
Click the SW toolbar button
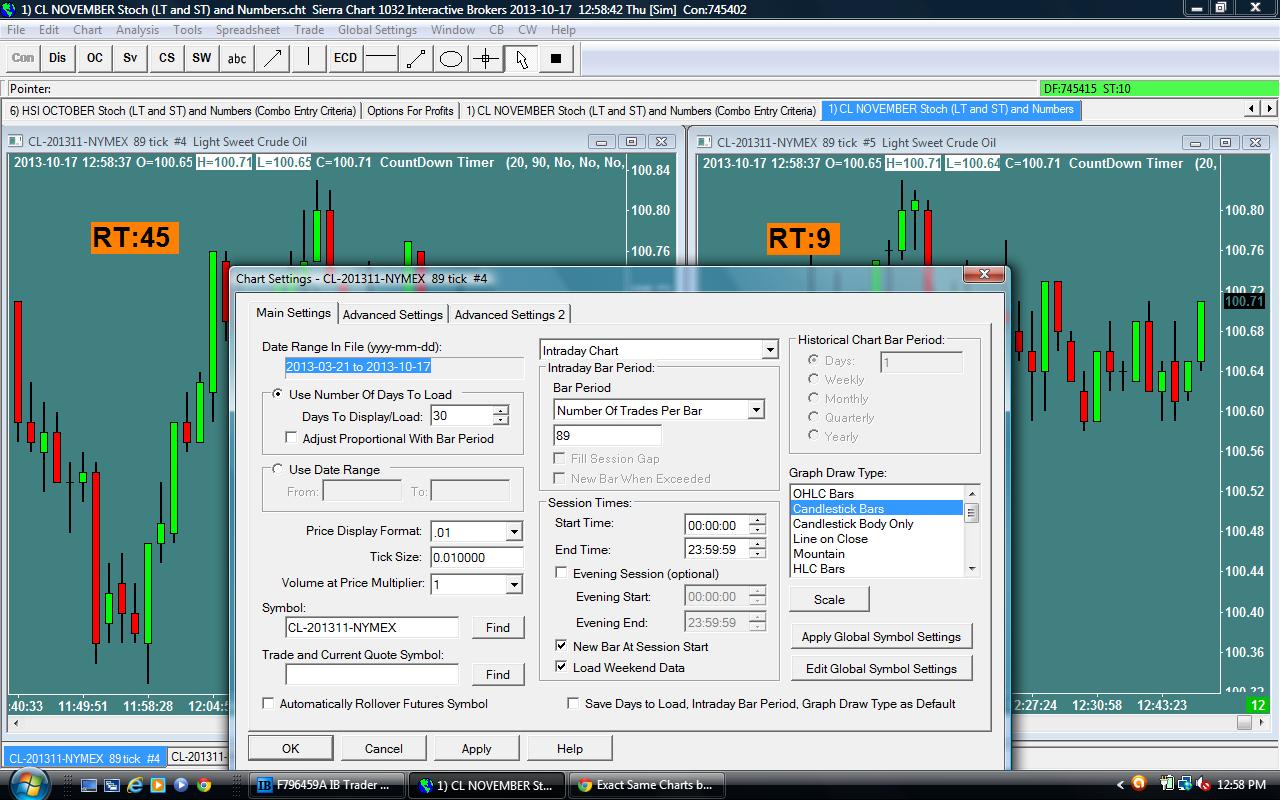(x=202, y=58)
